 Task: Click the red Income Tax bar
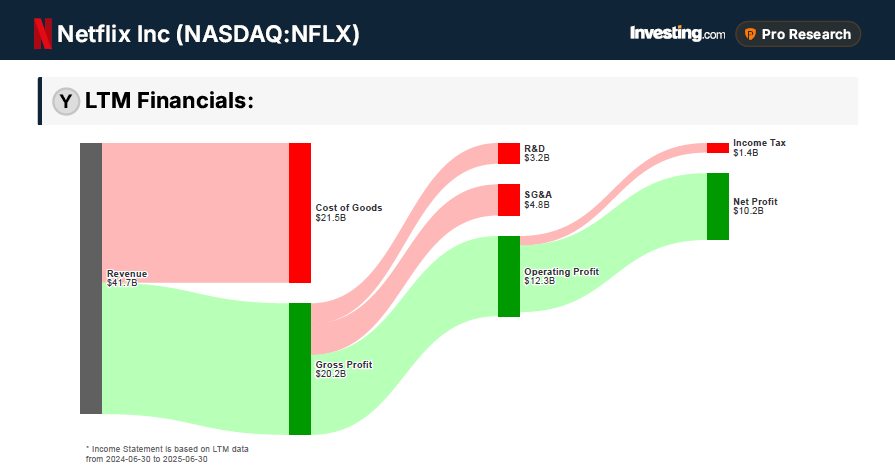(718, 148)
